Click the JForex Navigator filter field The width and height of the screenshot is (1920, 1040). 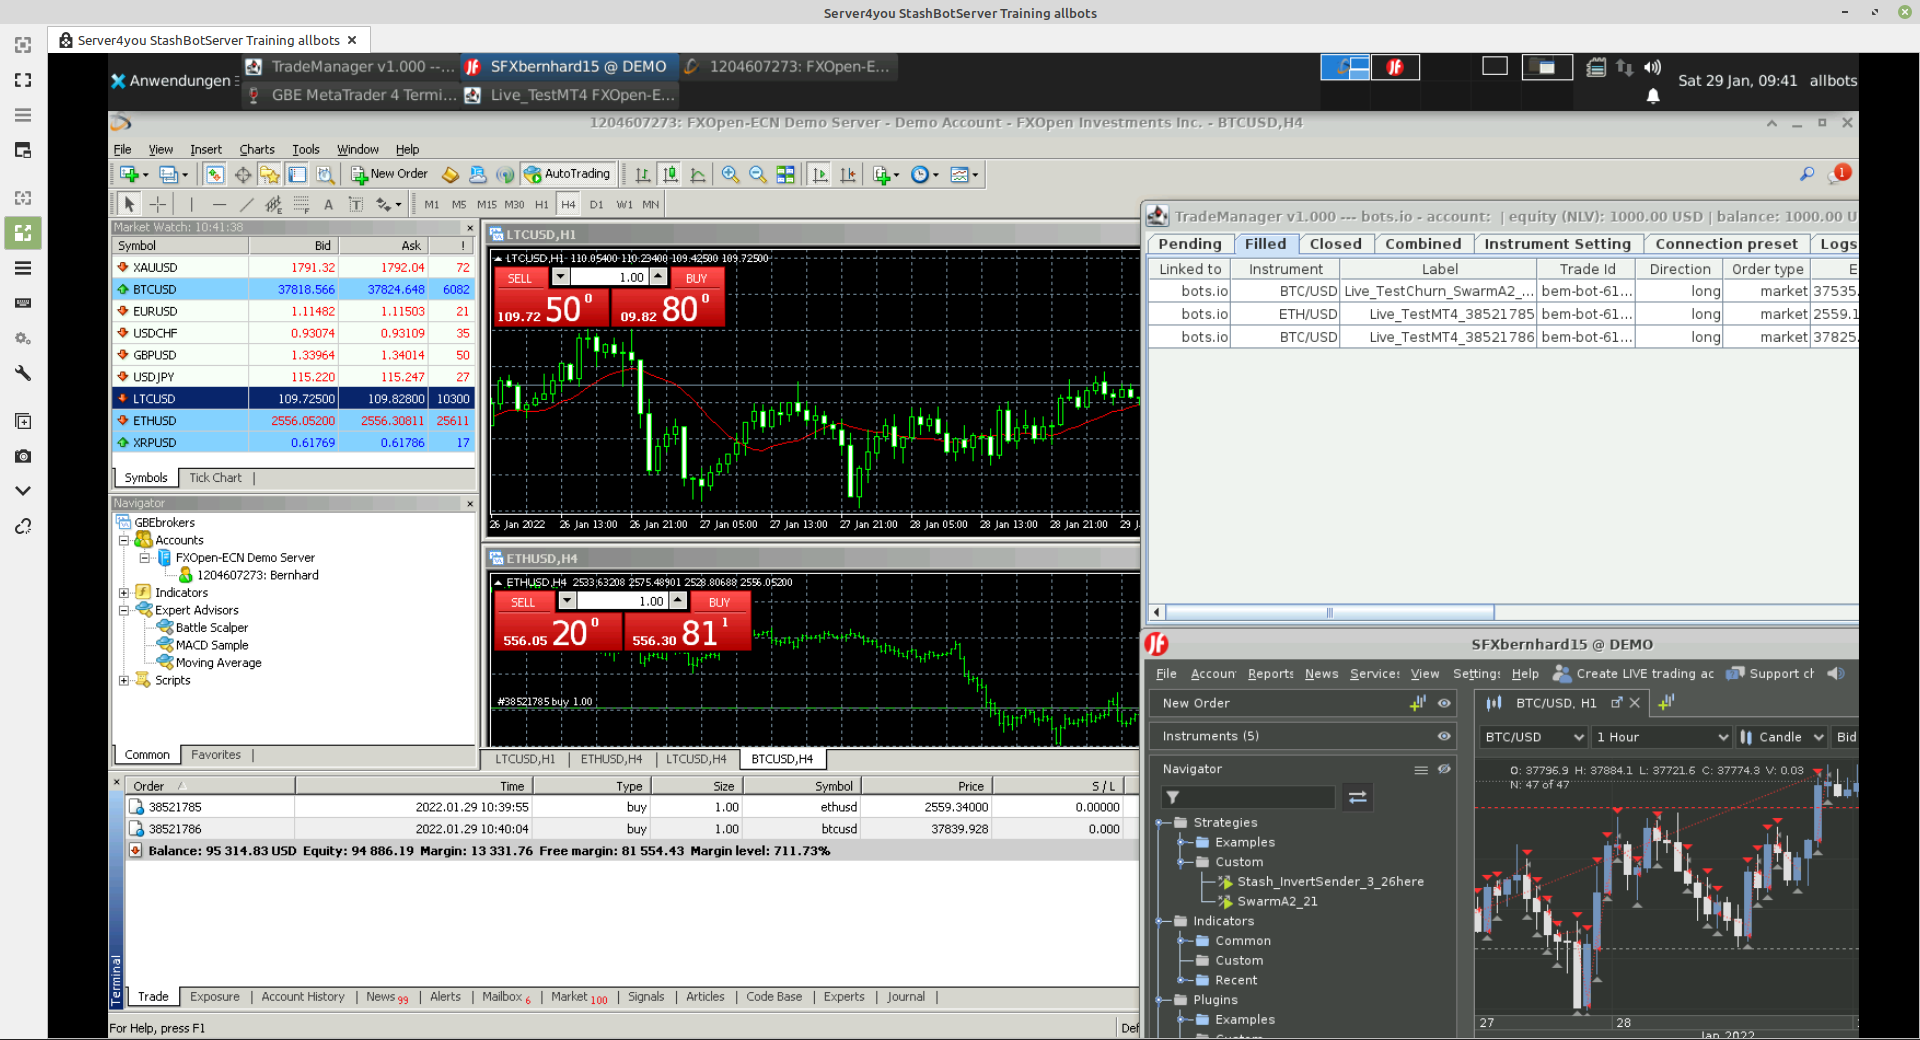coord(1247,797)
